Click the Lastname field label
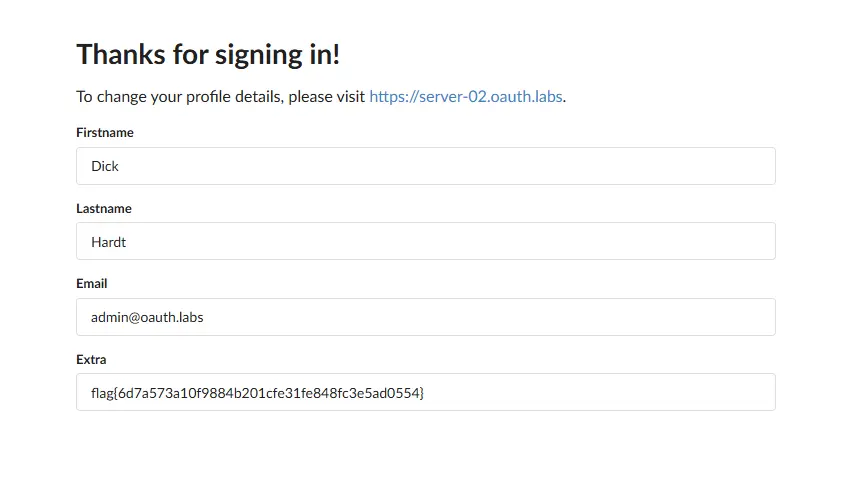This screenshot has width=844, height=484. tap(104, 208)
